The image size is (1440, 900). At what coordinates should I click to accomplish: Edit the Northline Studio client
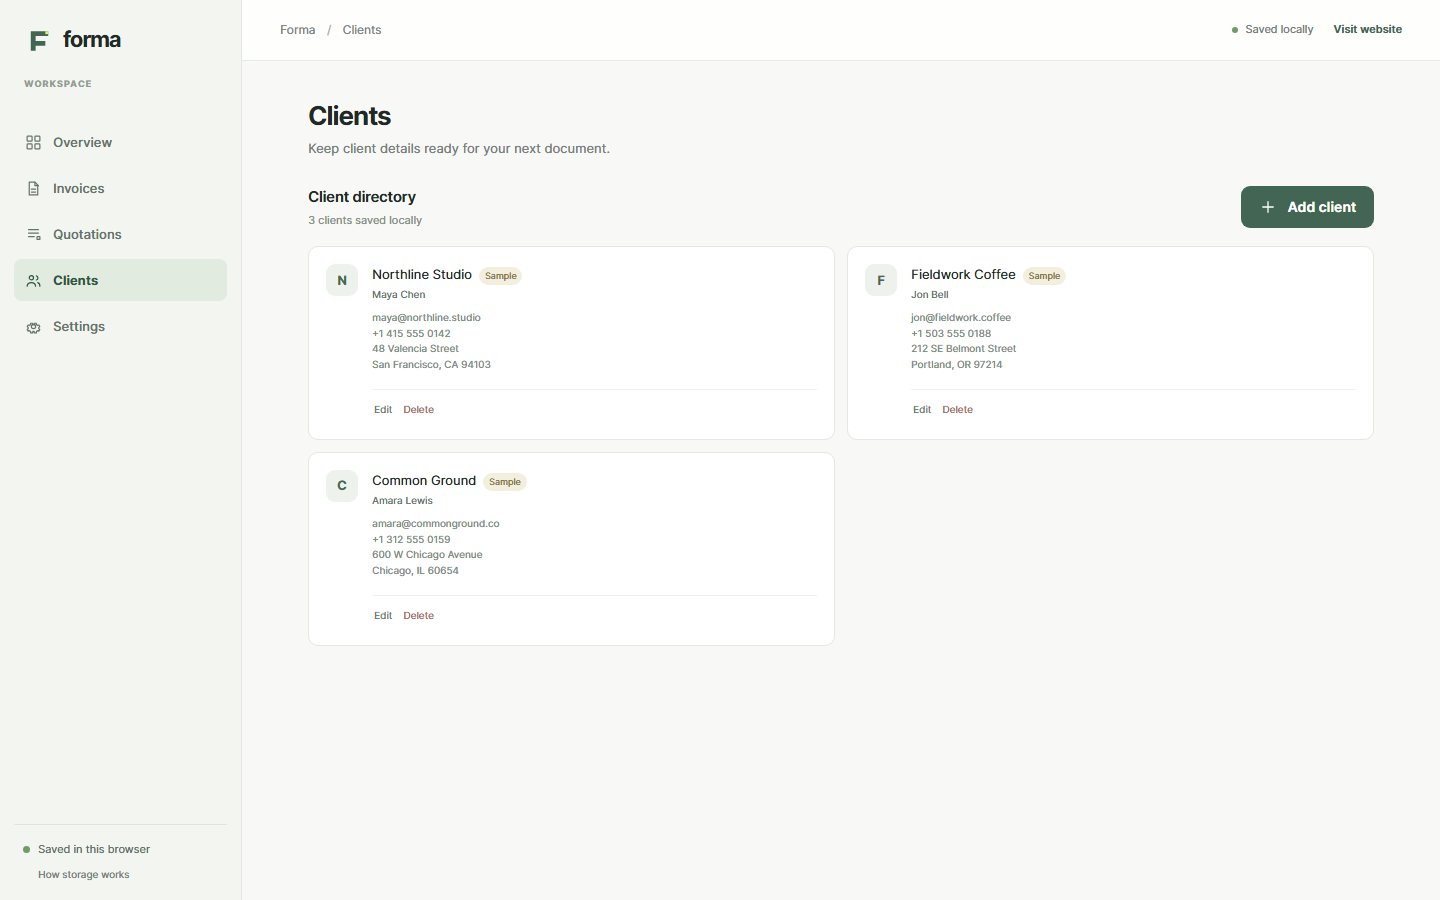383,410
